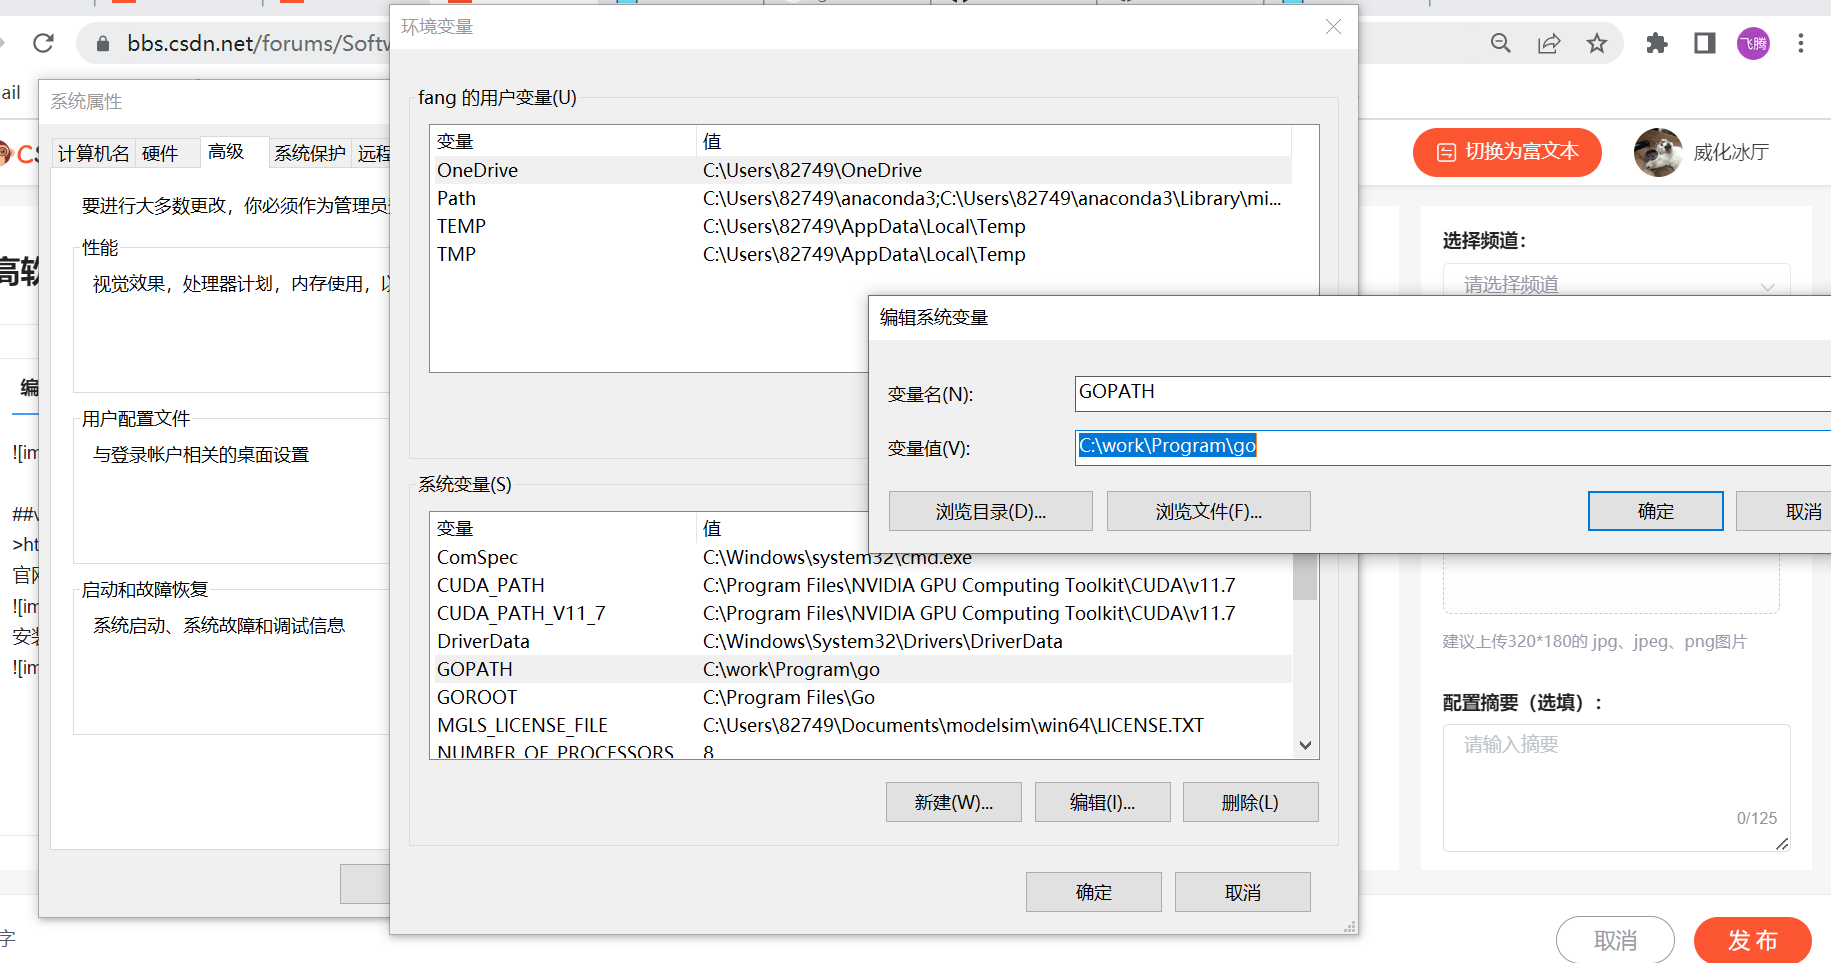
Task: Bookmark this page with the star icon
Action: (1597, 43)
